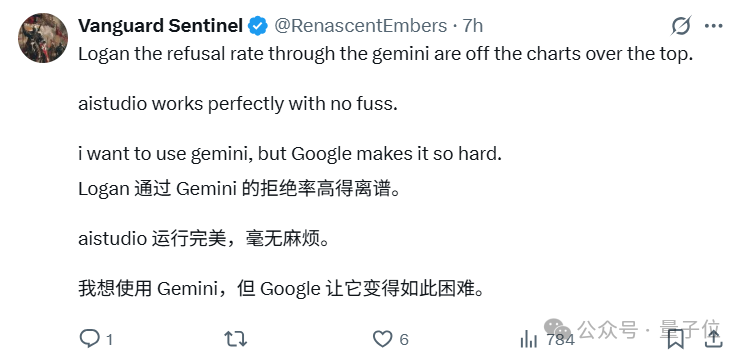Open the three-dot more options menu
The height and width of the screenshot is (360, 745).
click(714, 26)
